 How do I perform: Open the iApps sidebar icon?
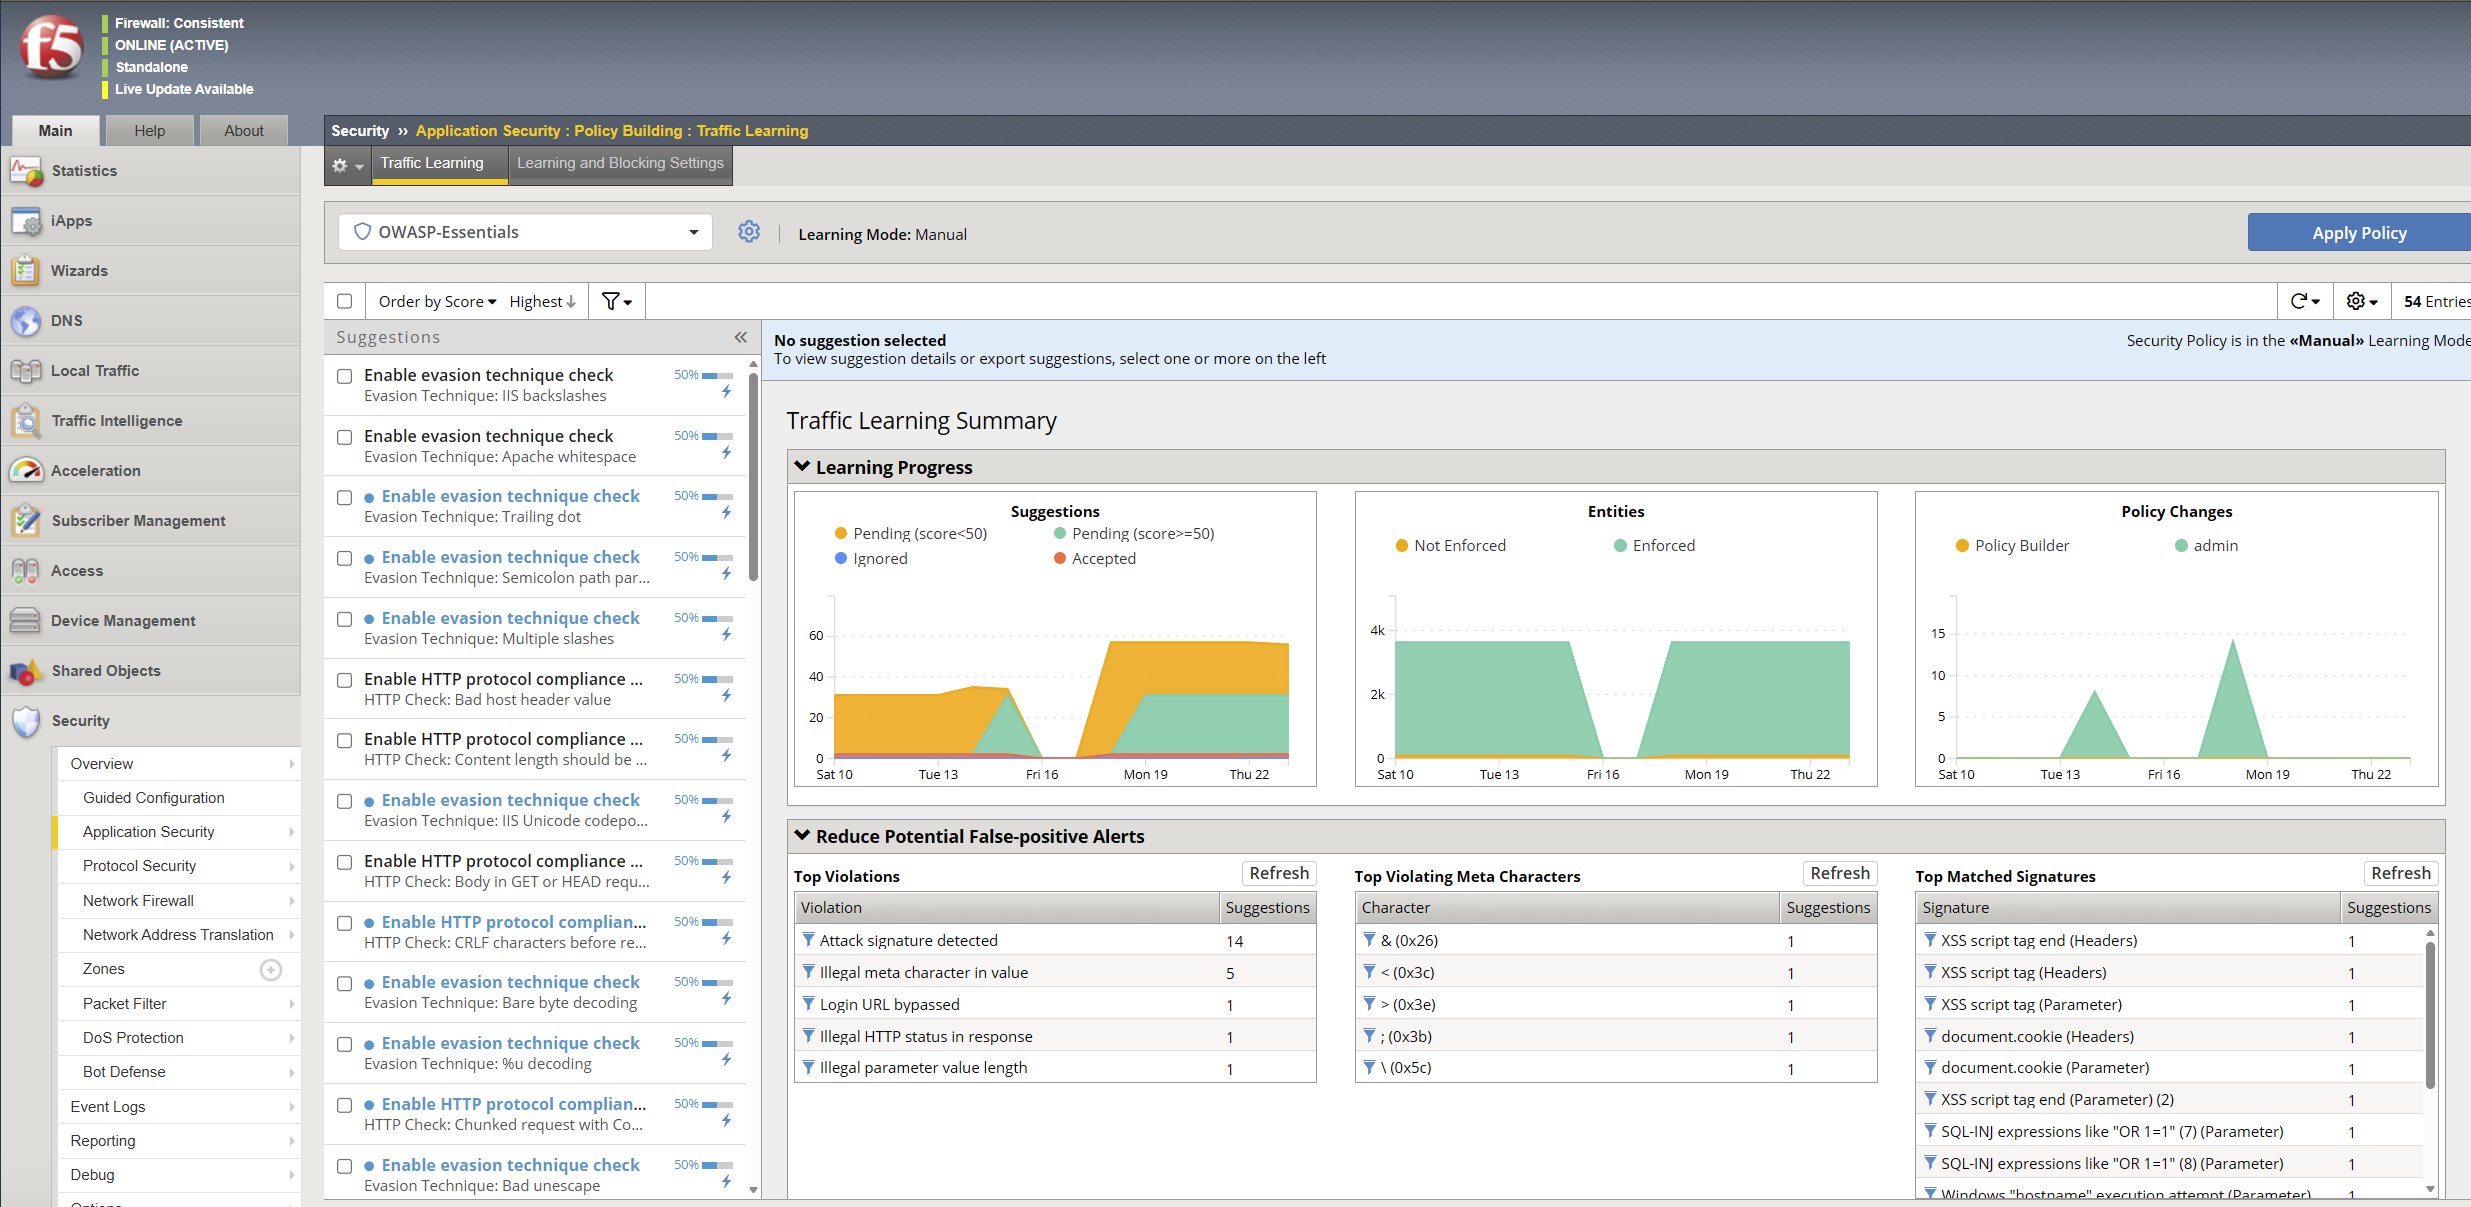point(26,221)
